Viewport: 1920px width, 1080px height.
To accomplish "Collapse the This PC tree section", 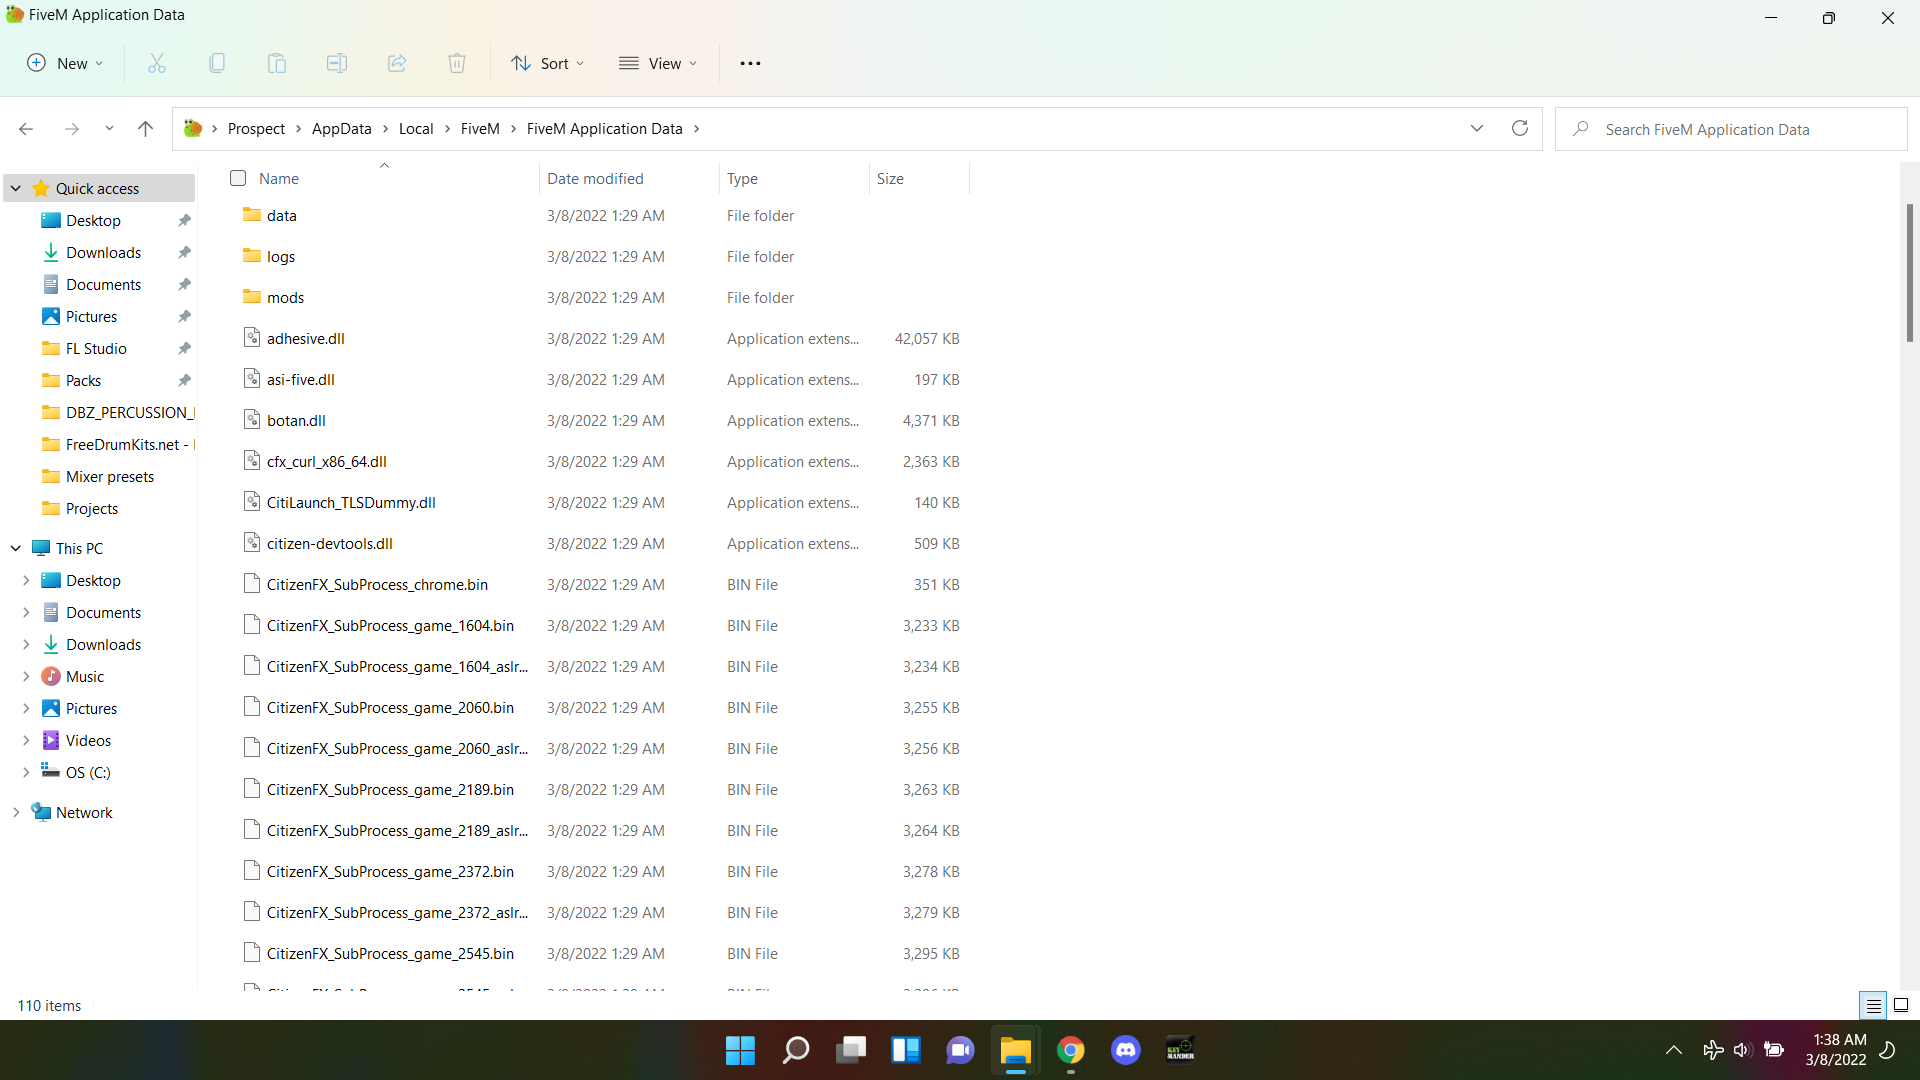I will pyautogui.click(x=16, y=548).
